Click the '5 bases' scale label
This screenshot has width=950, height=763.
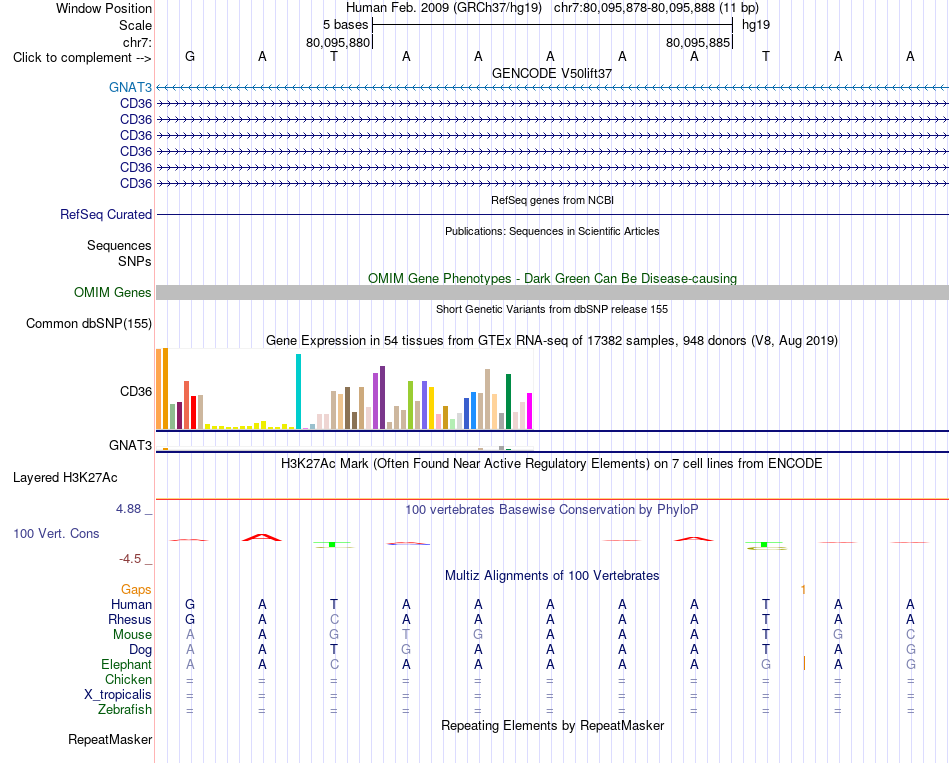click(x=345, y=25)
